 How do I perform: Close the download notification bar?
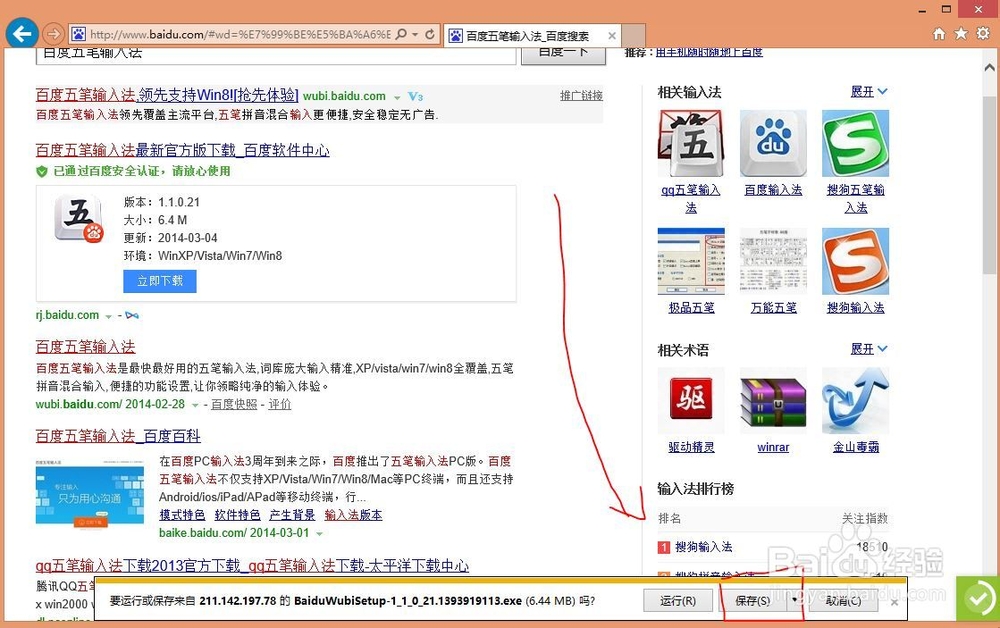click(x=894, y=601)
